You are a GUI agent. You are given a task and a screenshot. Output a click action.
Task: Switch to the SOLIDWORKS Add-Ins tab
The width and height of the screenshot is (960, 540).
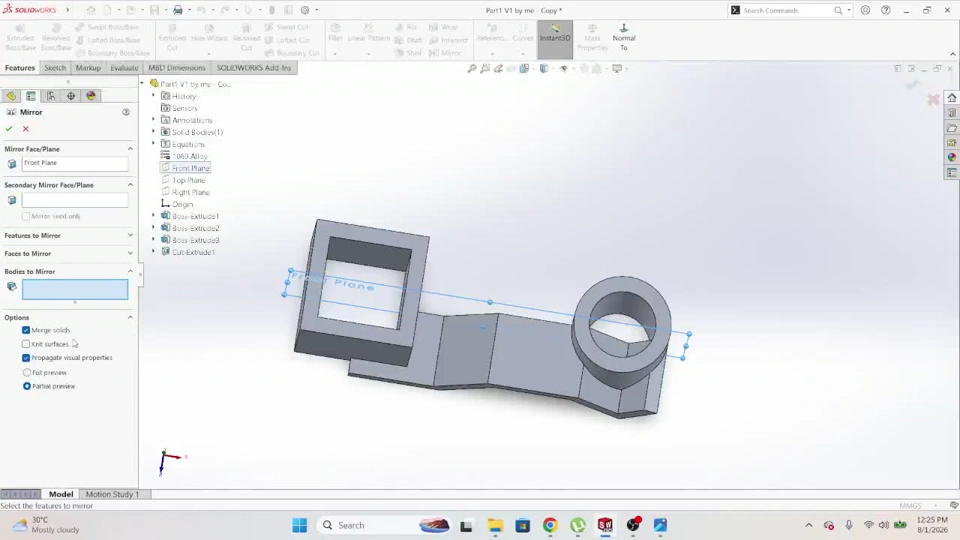click(x=254, y=68)
